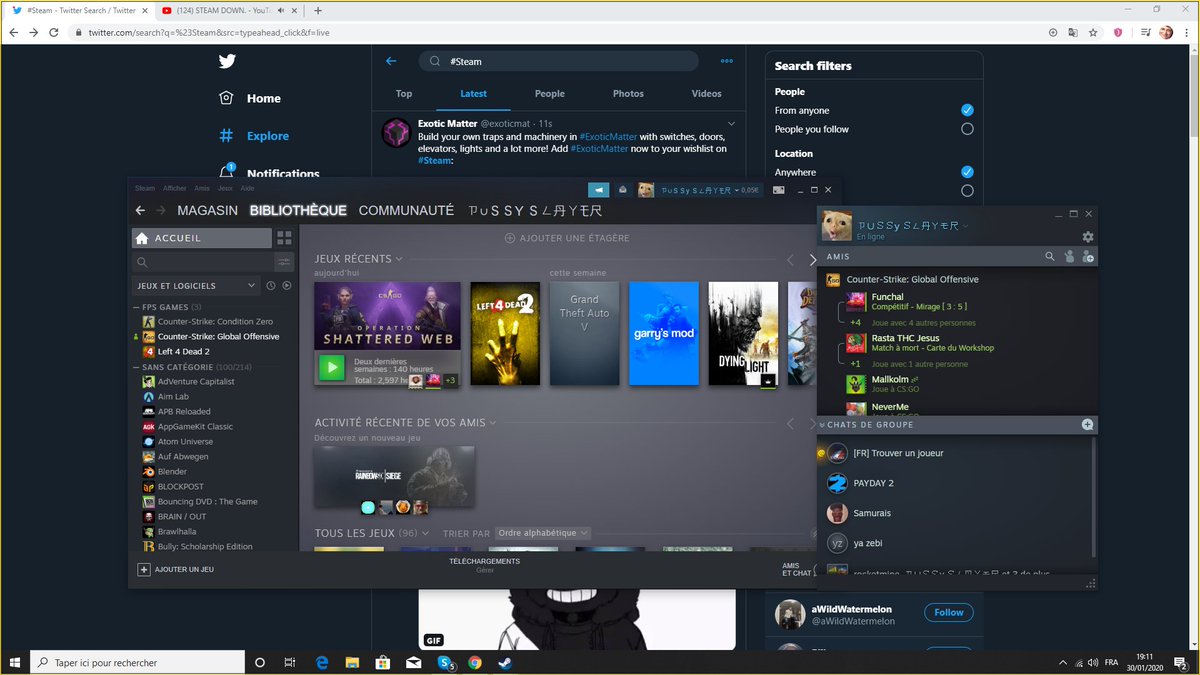Switch to Twitter Top tab
The width and height of the screenshot is (1200, 675).
pyautogui.click(x=404, y=94)
